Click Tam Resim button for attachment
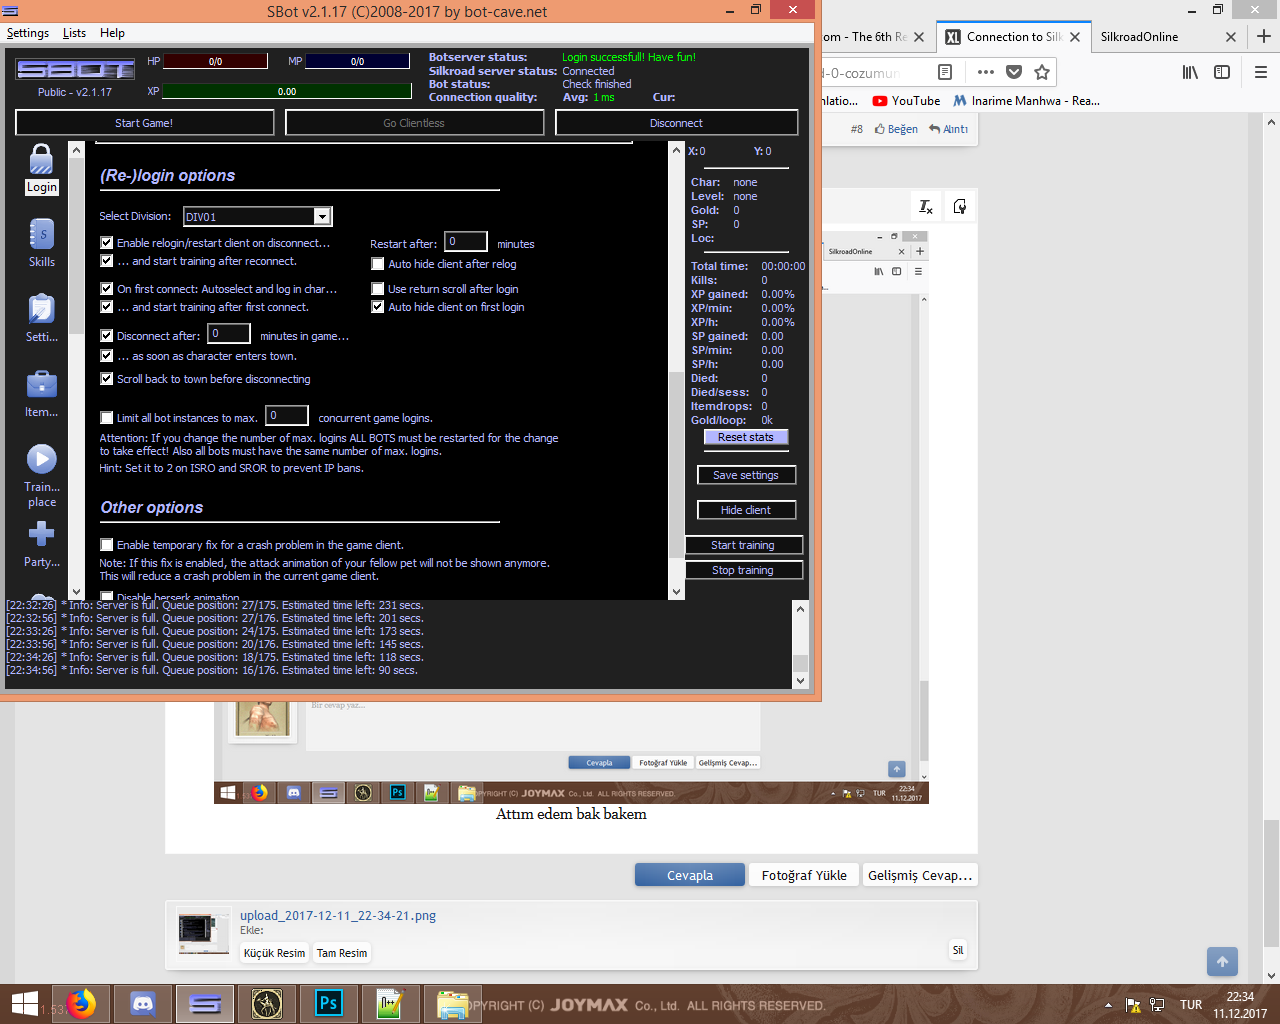This screenshot has height=1024, width=1280. tap(342, 953)
